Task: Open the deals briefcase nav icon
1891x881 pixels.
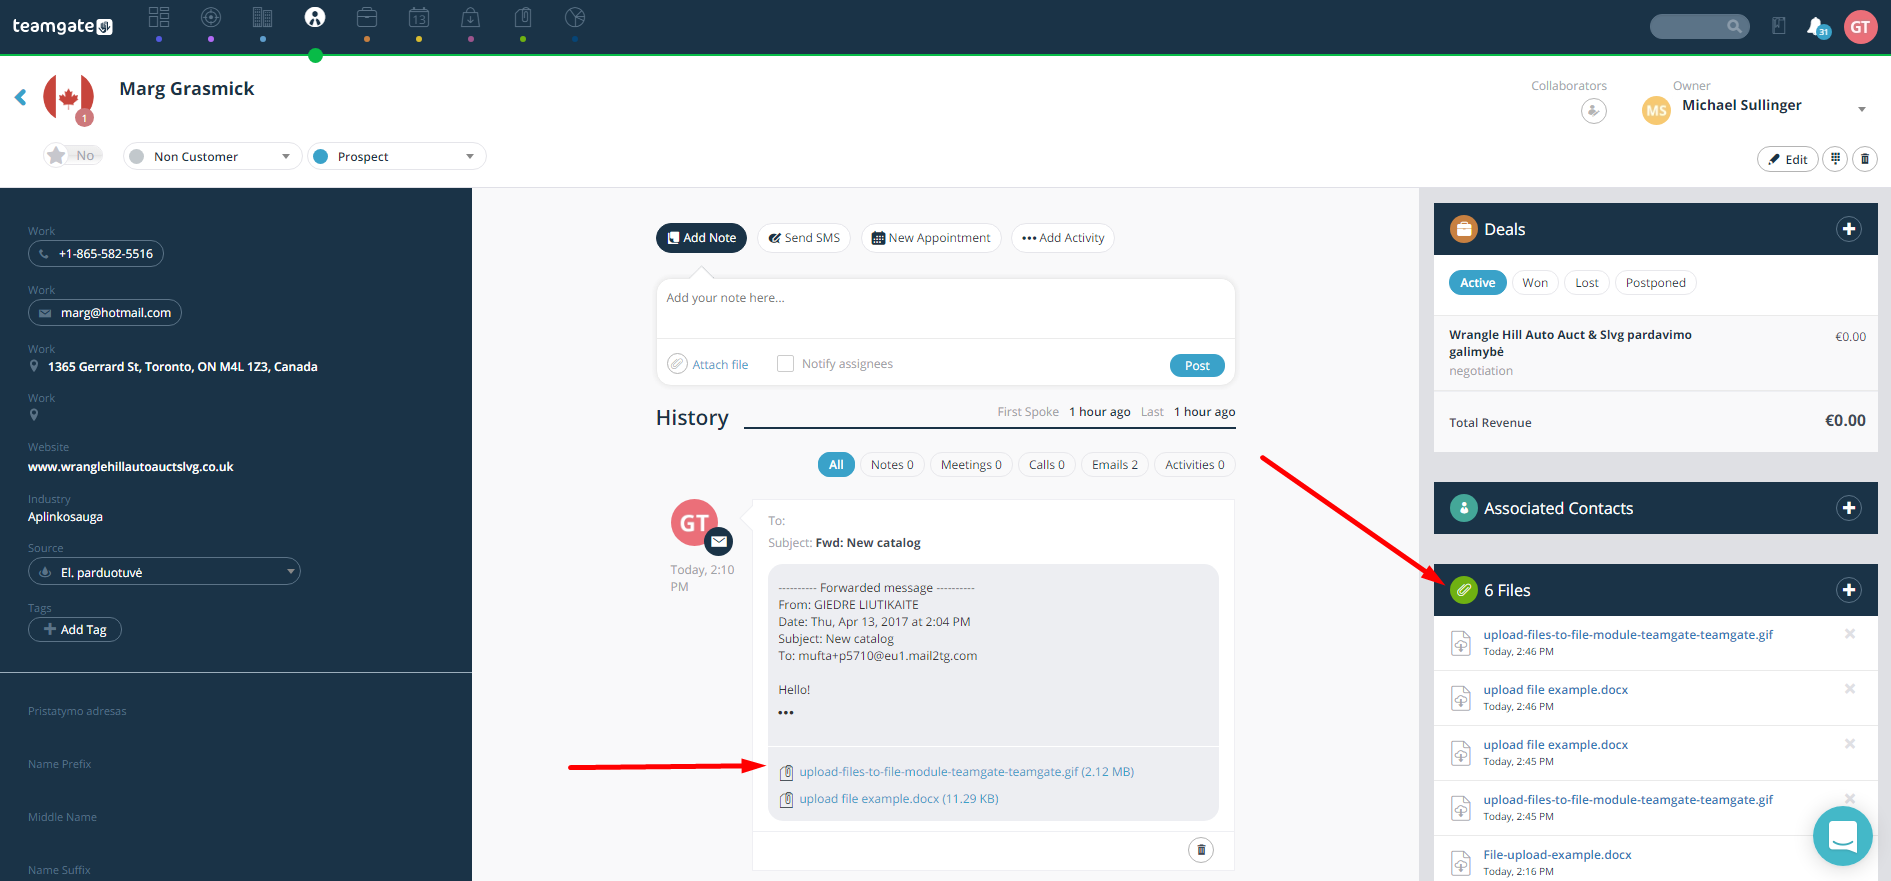Action: pos(367,17)
